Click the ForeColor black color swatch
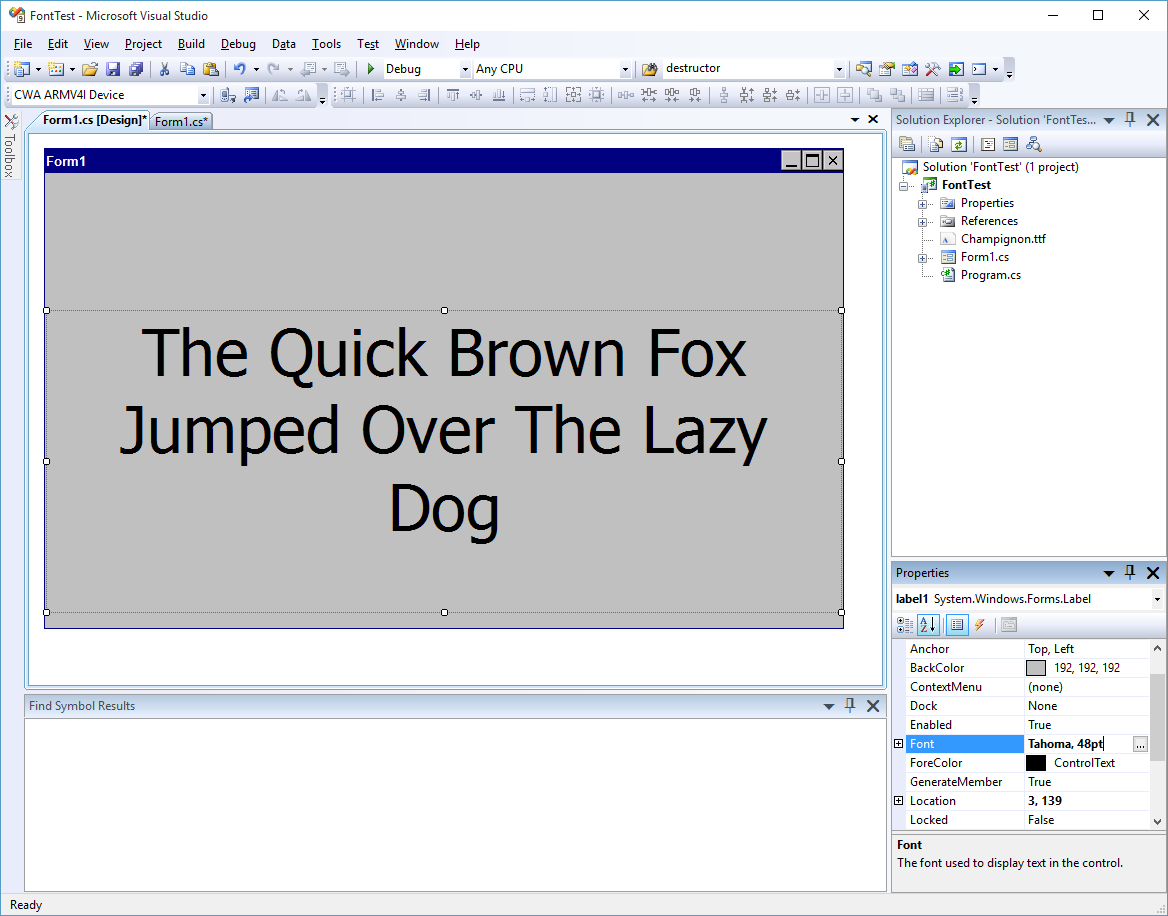This screenshot has width=1168, height=916. pyautogui.click(x=1036, y=763)
